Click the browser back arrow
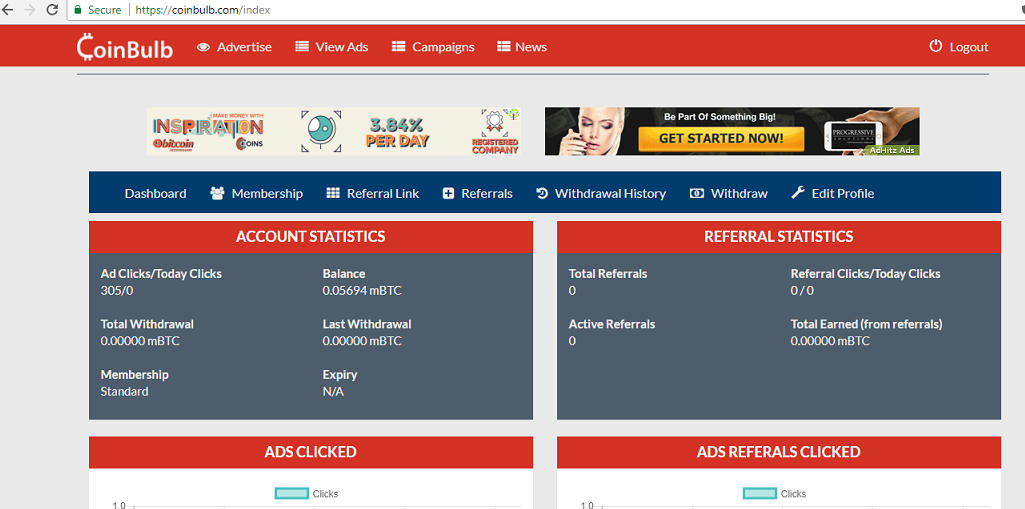Image resolution: width=1025 pixels, height=509 pixels. pyautogui.click(x=7, y=10)
